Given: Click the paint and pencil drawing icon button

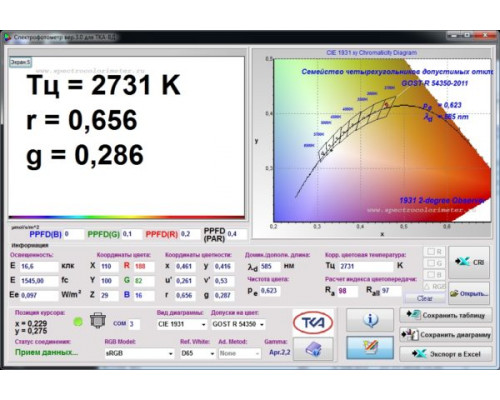Looking at the screenshot, I should 370,348.
